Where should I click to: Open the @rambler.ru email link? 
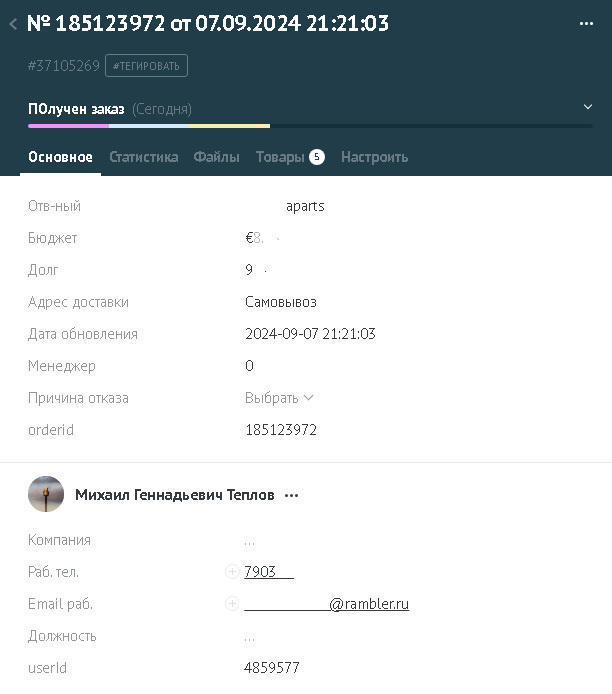[327, 603]
